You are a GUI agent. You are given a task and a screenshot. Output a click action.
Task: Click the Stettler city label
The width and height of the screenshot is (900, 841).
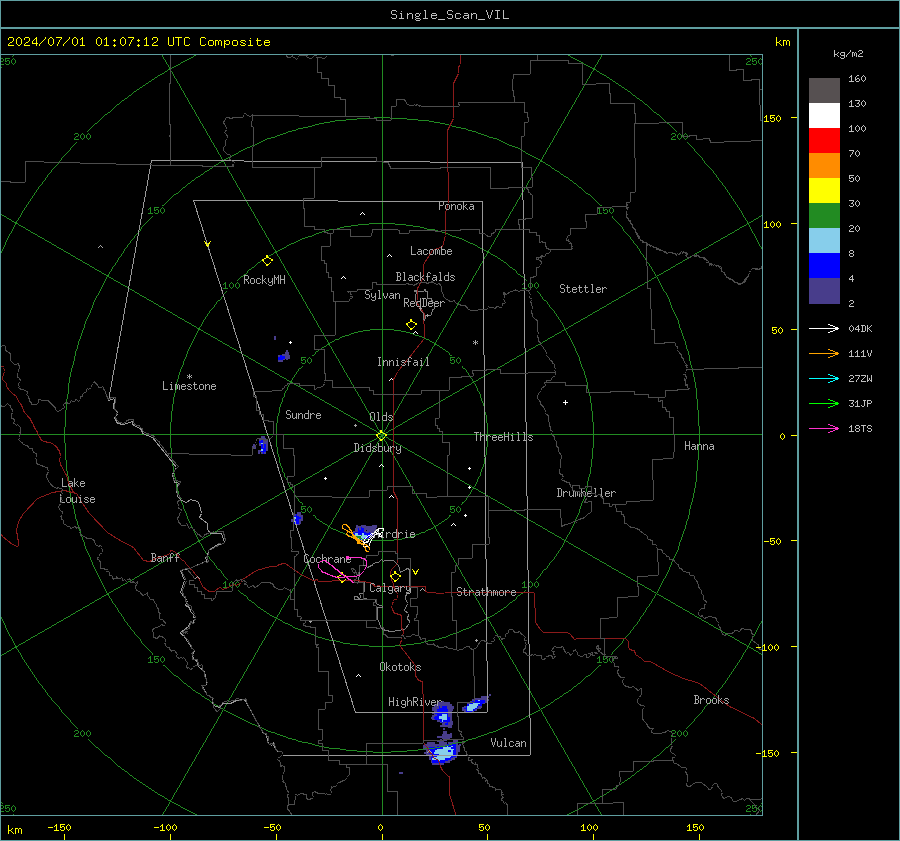tap(583, 289)
